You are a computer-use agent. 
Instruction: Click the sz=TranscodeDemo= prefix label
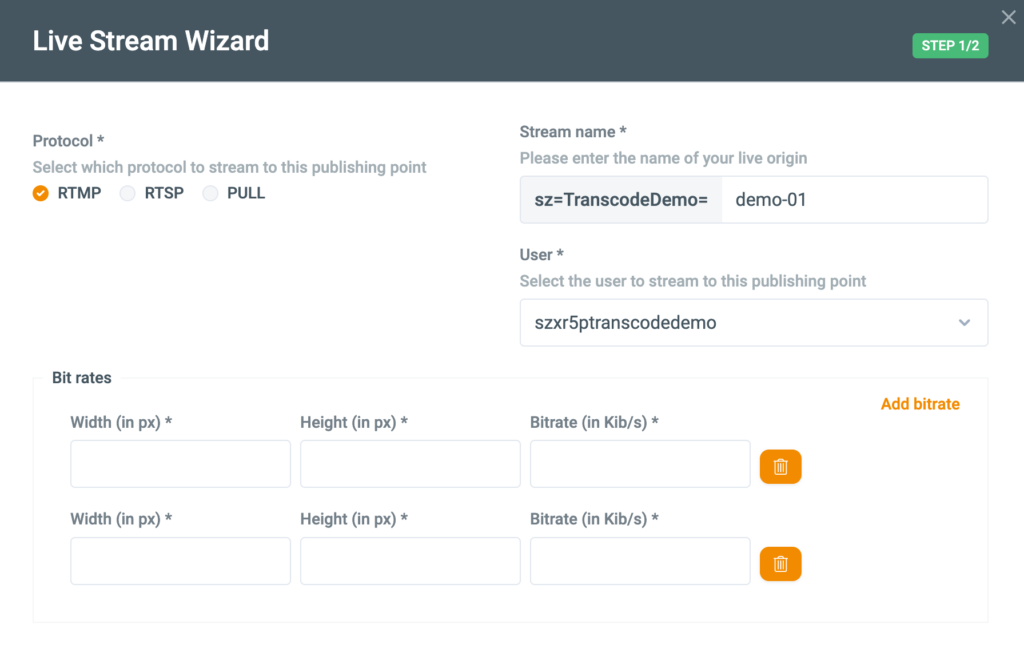pos(620,199)
